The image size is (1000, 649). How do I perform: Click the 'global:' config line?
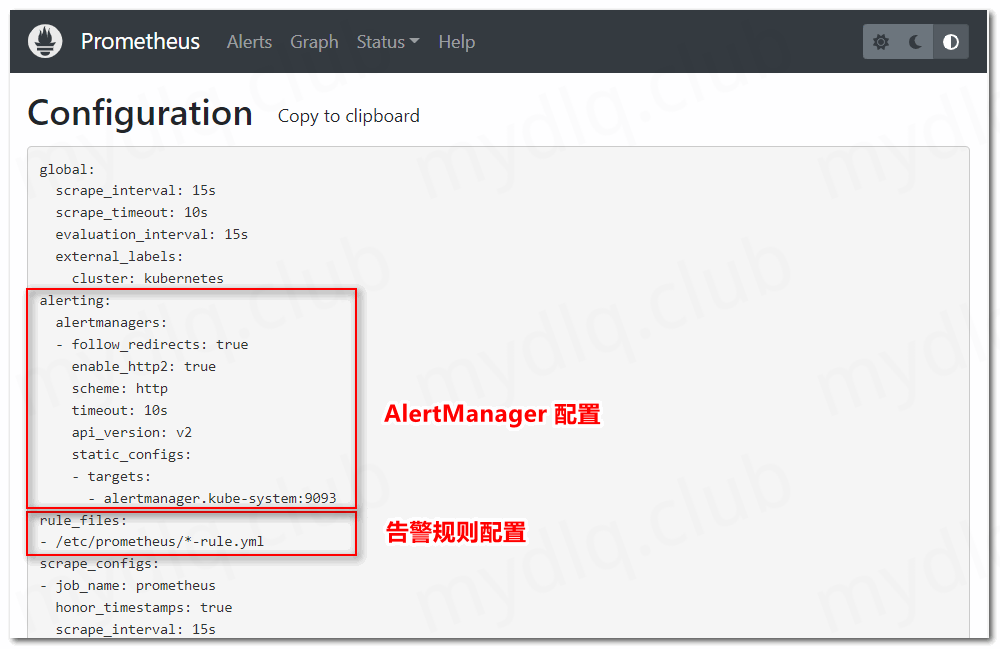(67, 170)
